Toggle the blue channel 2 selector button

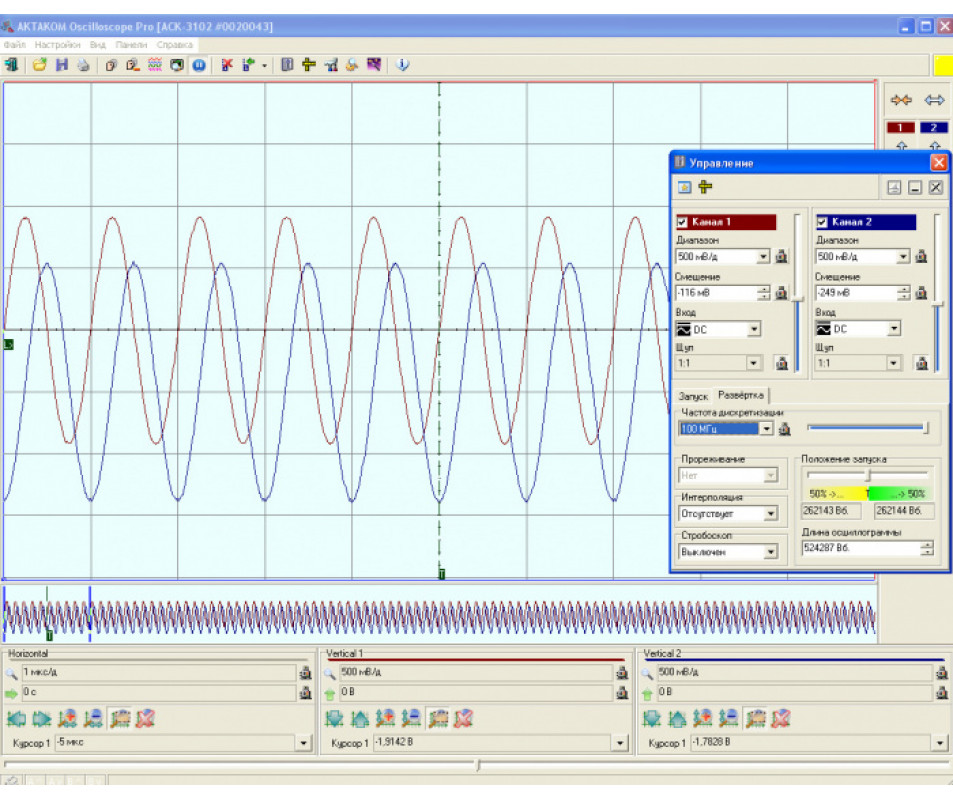[934, 128]
